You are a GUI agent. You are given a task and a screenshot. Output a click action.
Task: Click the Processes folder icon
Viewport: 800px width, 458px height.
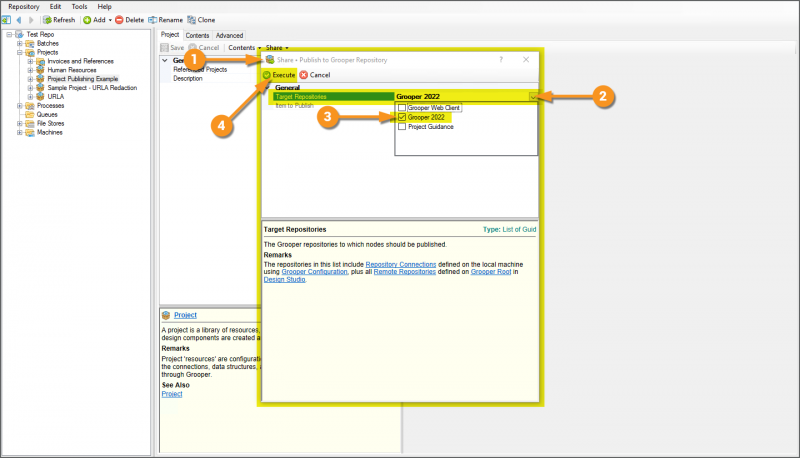click(x=30, y=106)
